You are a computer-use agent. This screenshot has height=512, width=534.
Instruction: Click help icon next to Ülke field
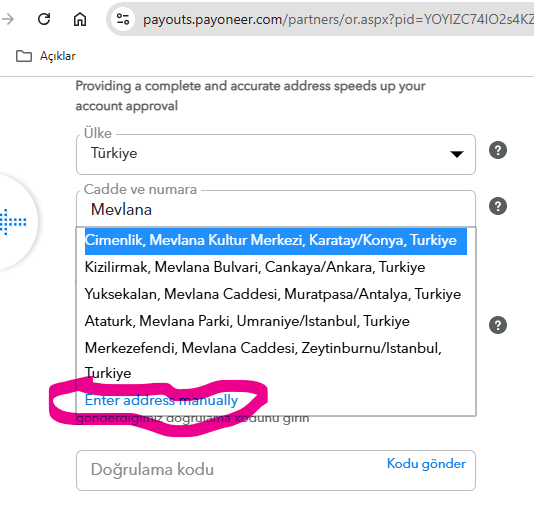click(498, 150)
